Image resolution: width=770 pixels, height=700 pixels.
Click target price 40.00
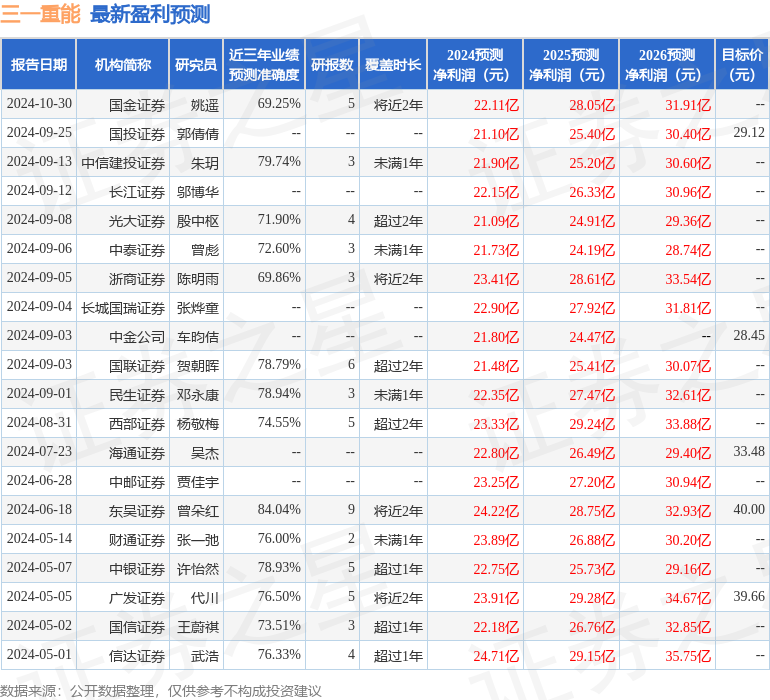749,509
